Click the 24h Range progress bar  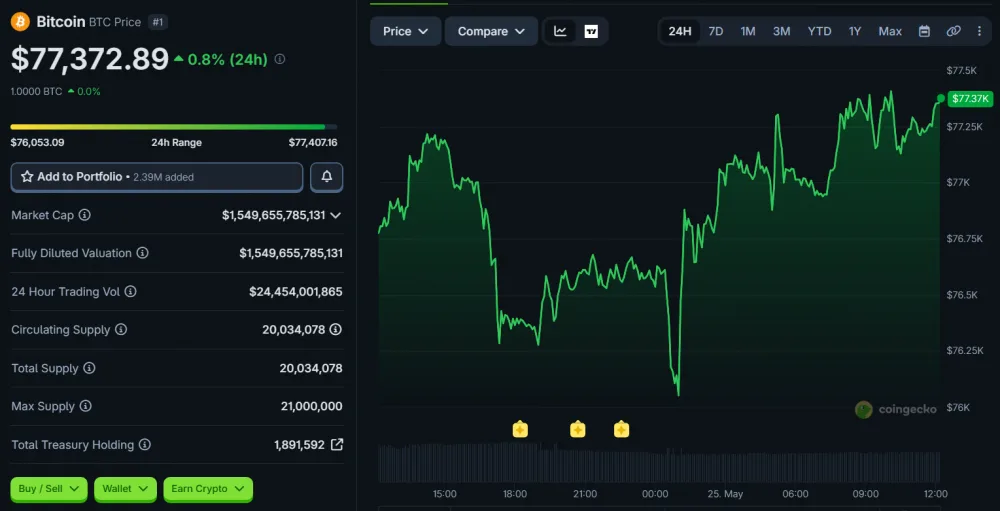tap(173, 127)
